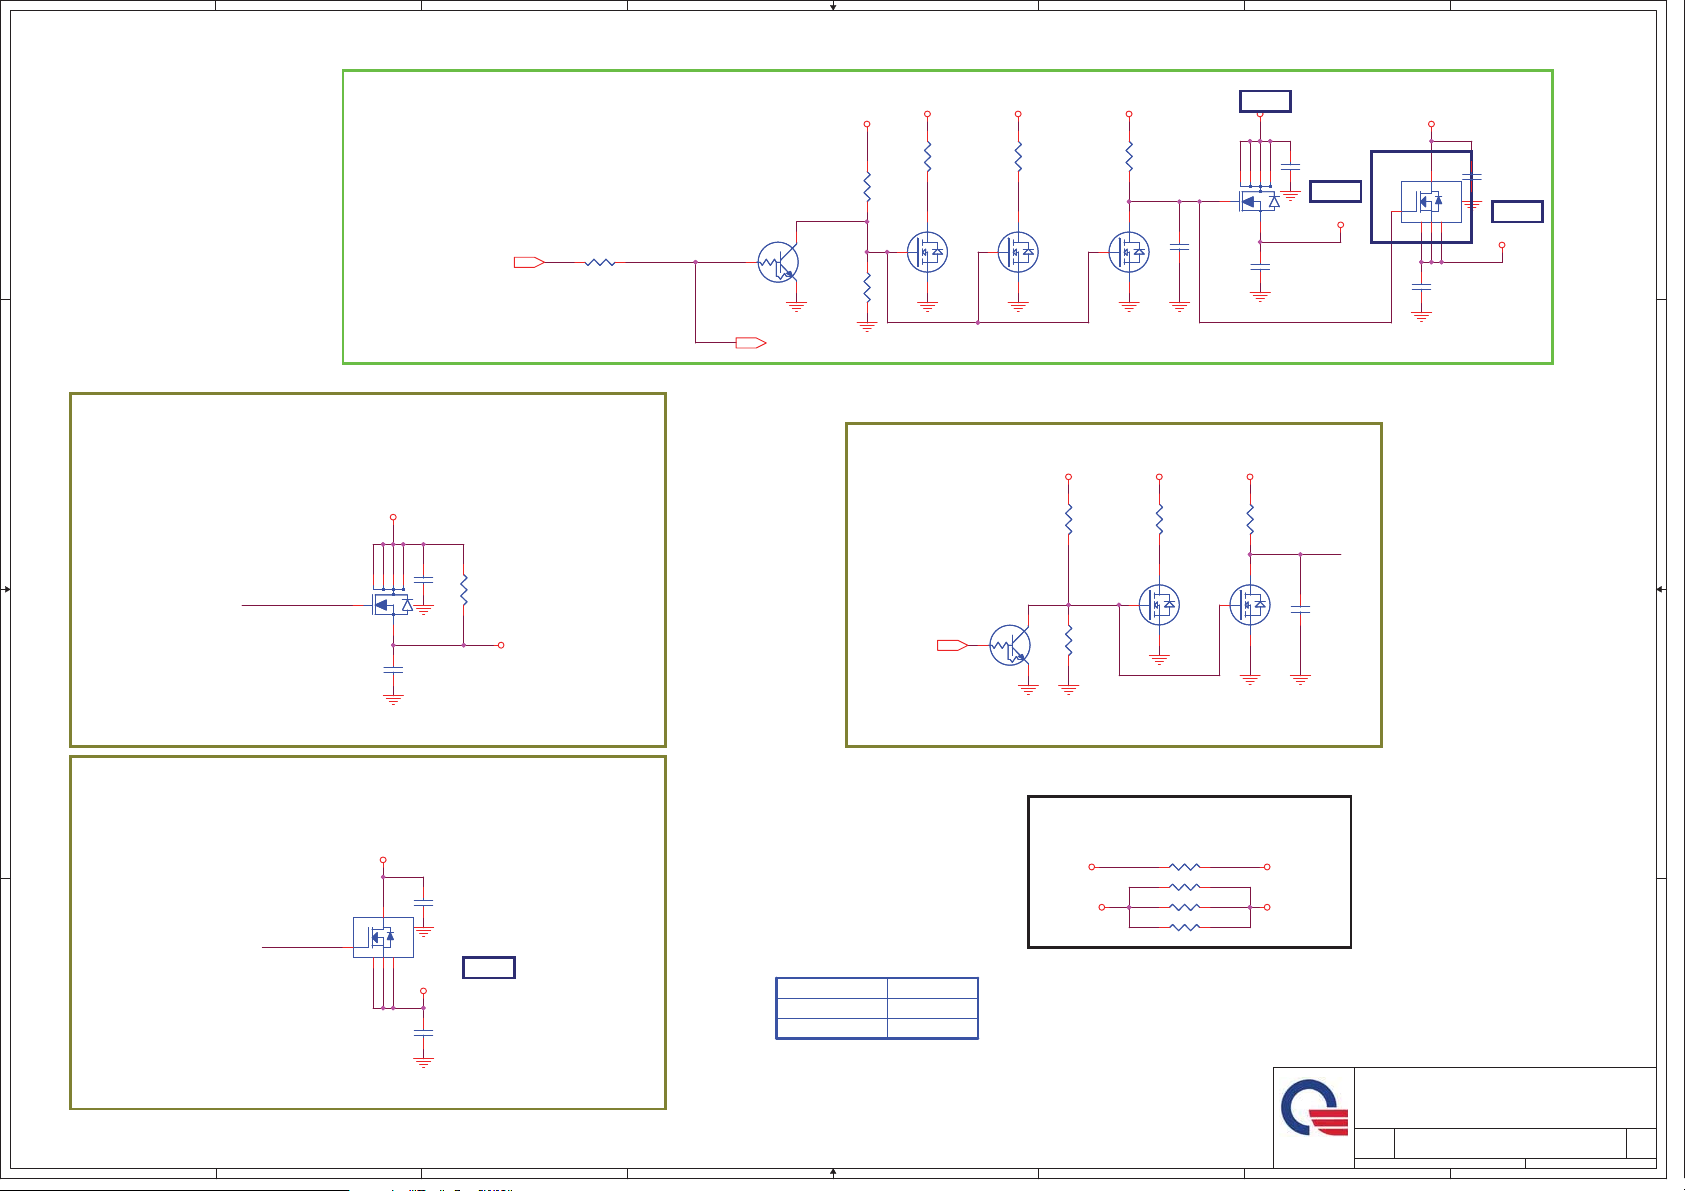Select the single top resistor in the black box
This screenshot has width=1685, height=1191.
coord(1184,867)
